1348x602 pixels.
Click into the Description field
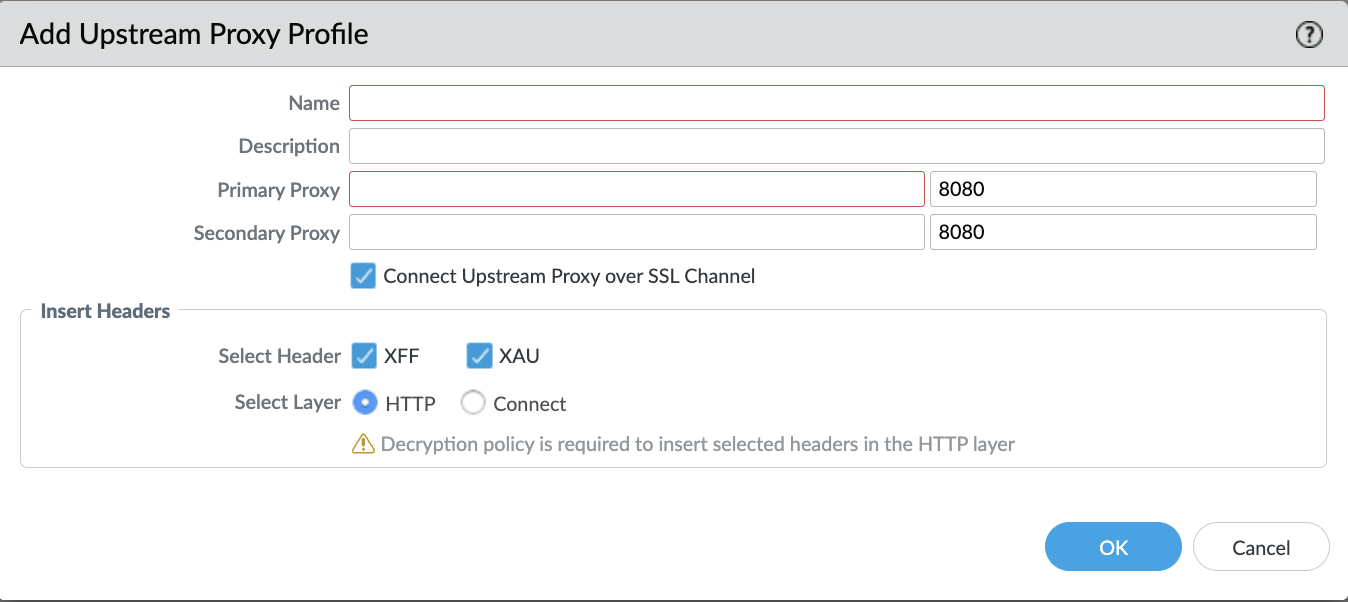pos(836,146)
